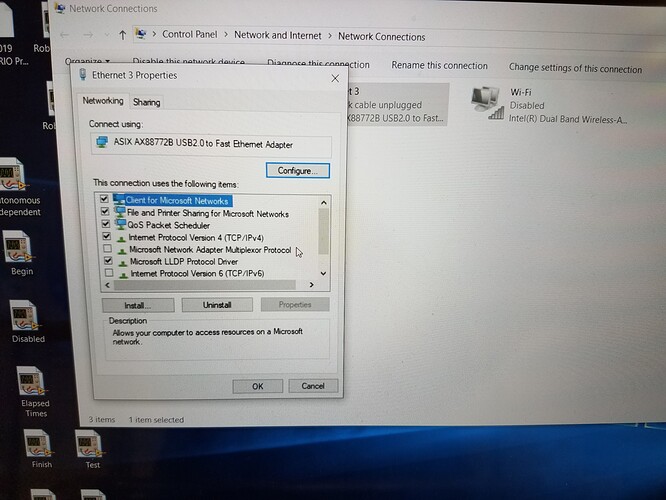Confirm dialog with OK button
This screenshot has width=666, height=500.
pos(258,386)
